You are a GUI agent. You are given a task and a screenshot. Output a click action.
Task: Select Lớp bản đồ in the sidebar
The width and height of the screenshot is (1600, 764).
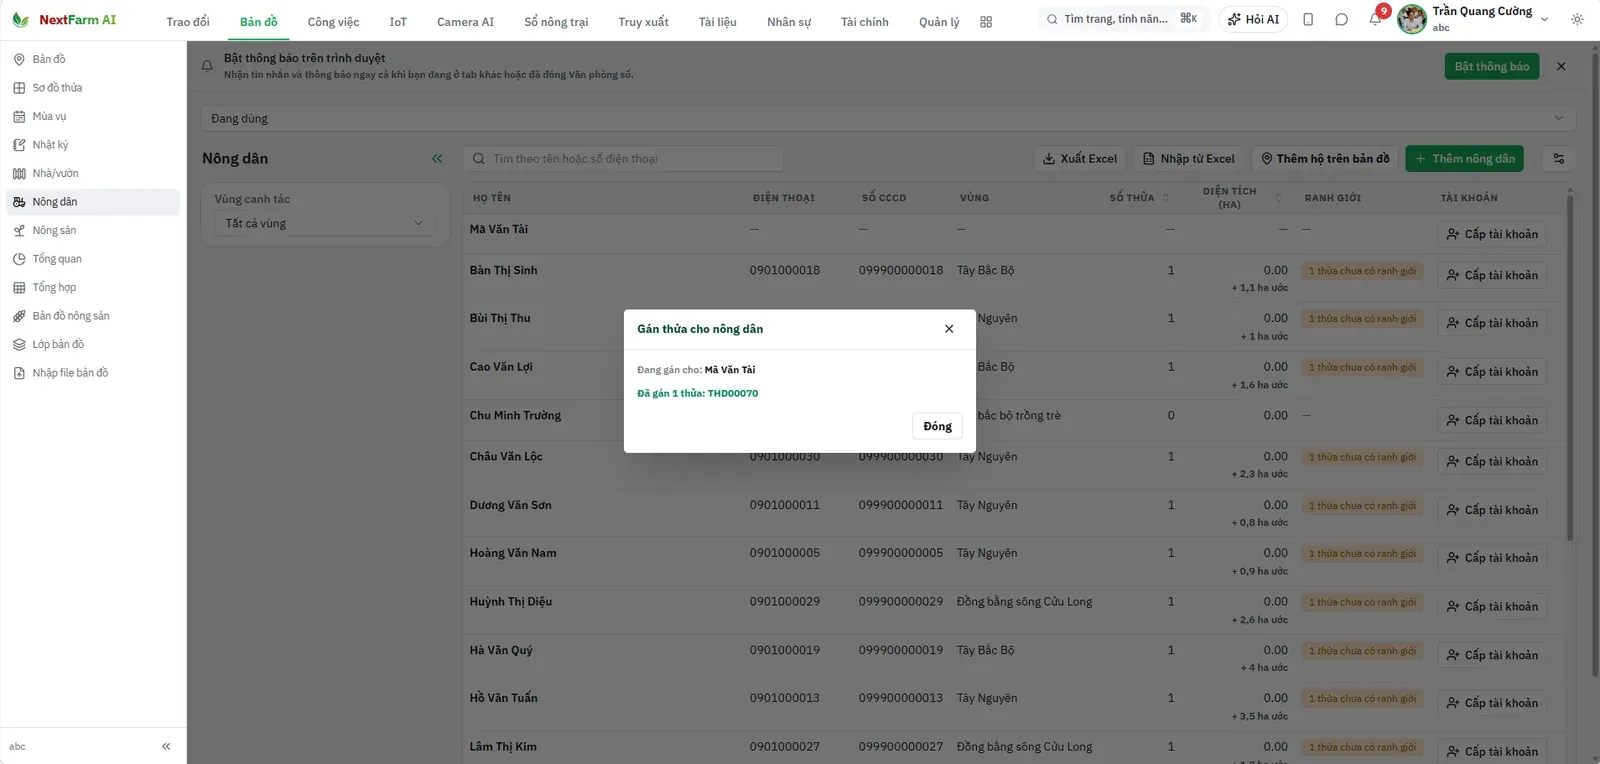(x=93, y=344)
